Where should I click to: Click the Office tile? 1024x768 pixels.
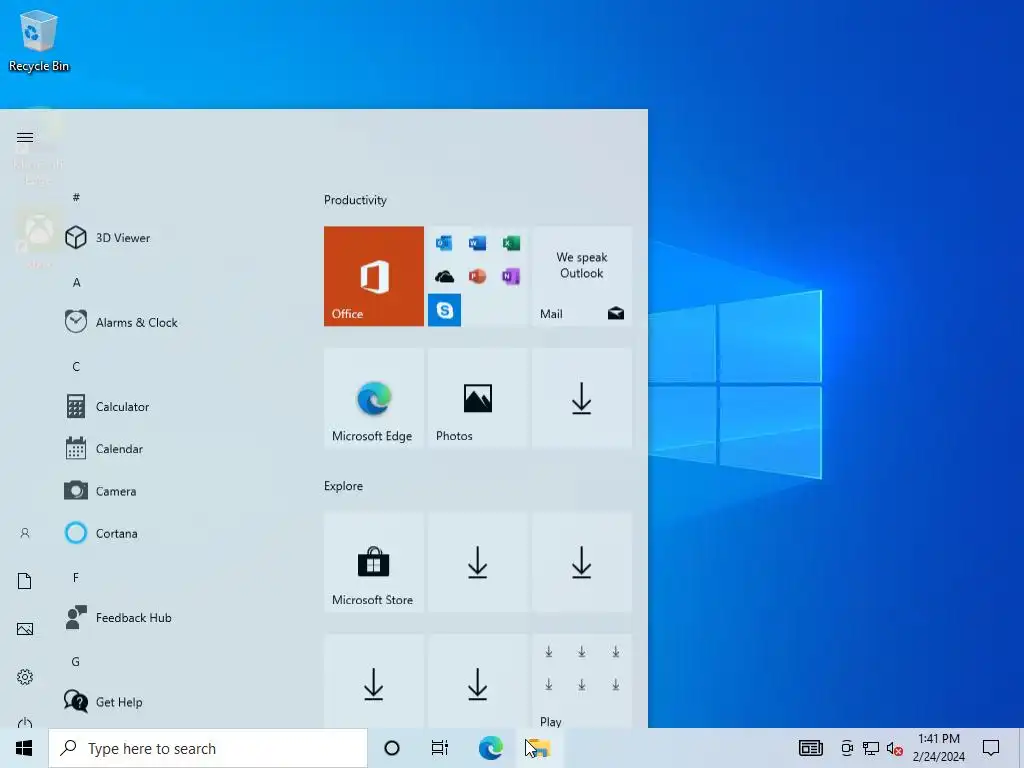[374, 276]
